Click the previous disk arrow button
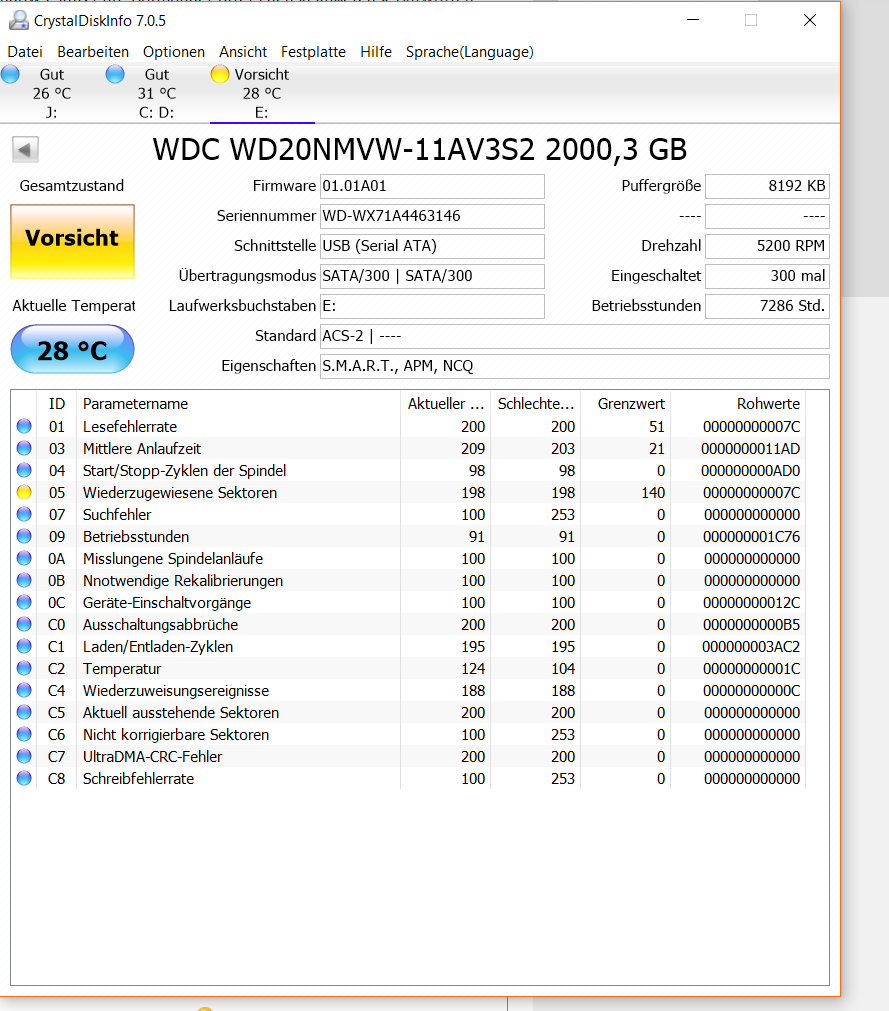 pyautogui.click(x=25, y=150)
